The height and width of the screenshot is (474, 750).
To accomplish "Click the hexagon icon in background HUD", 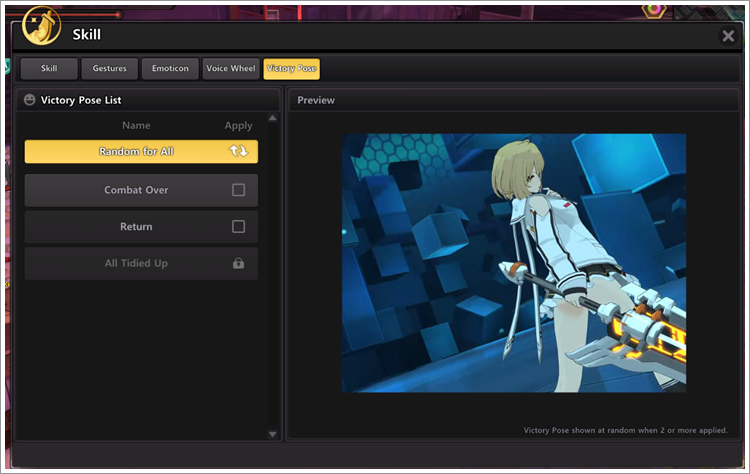I will click(654, 11).
